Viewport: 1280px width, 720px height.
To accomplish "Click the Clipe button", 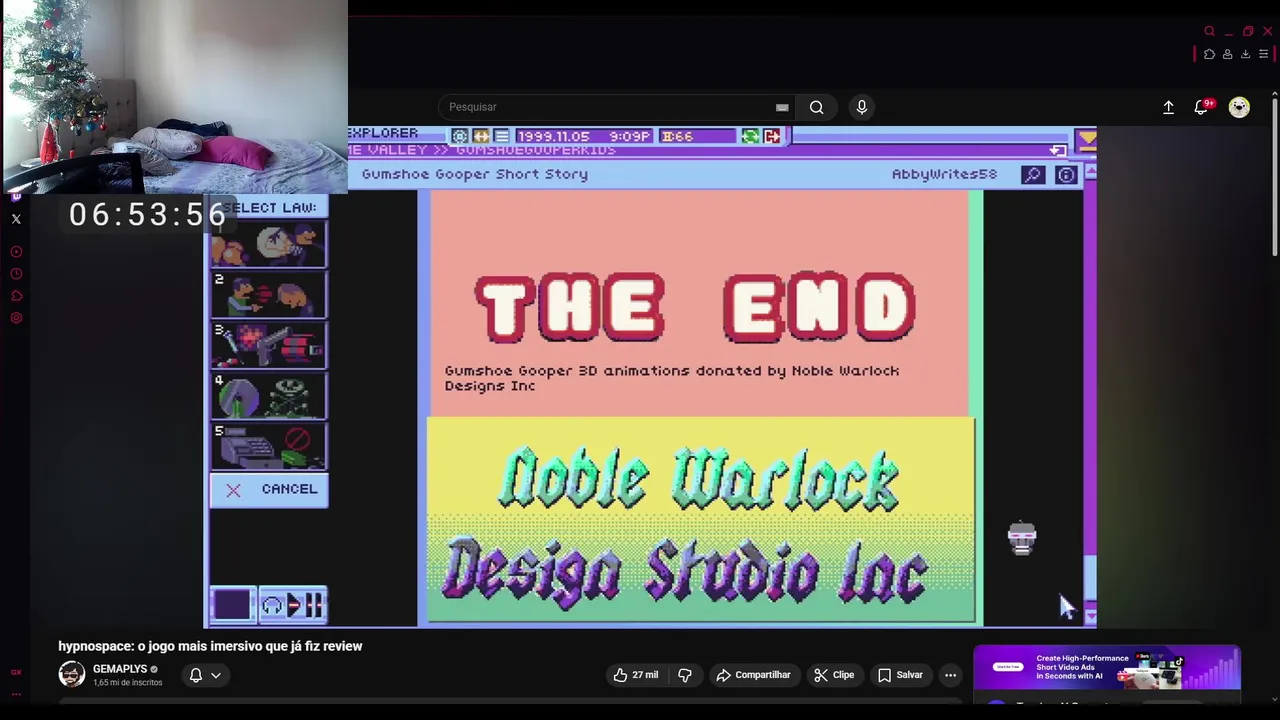I will (834, 675).
